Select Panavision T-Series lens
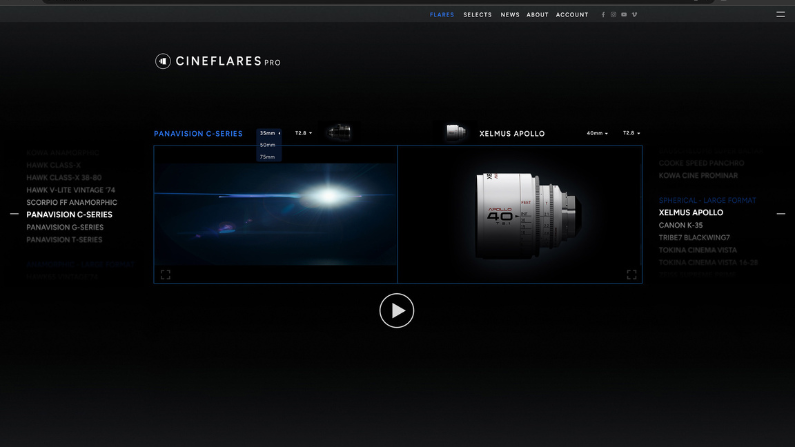This screenshot has width=795, height=447. point(64,240)
